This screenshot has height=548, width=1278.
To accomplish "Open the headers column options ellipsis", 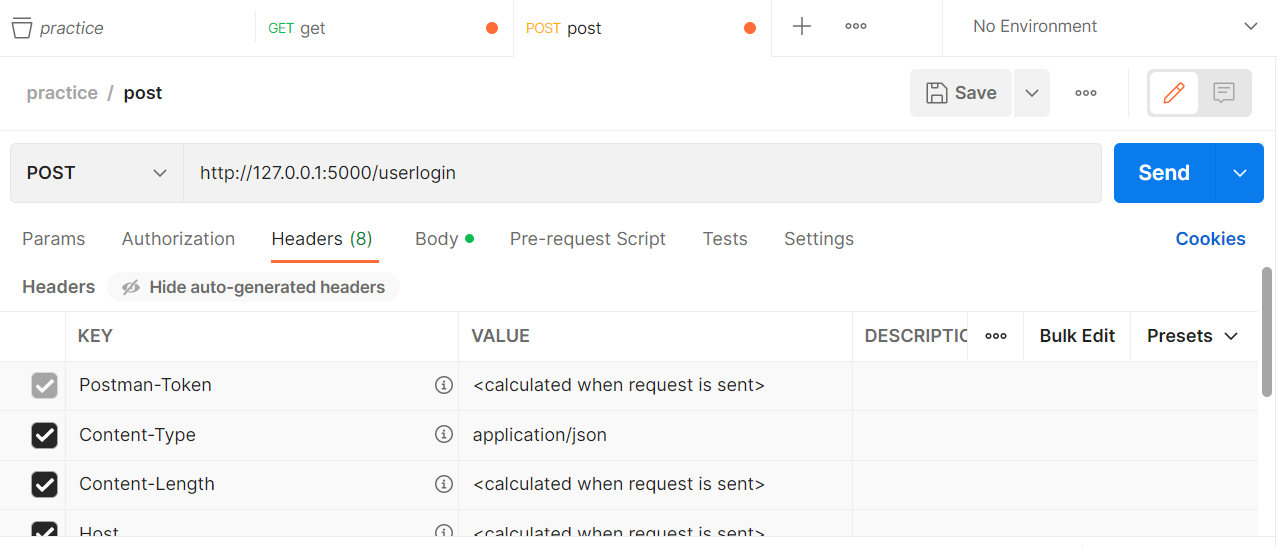I will click(996, 336).
